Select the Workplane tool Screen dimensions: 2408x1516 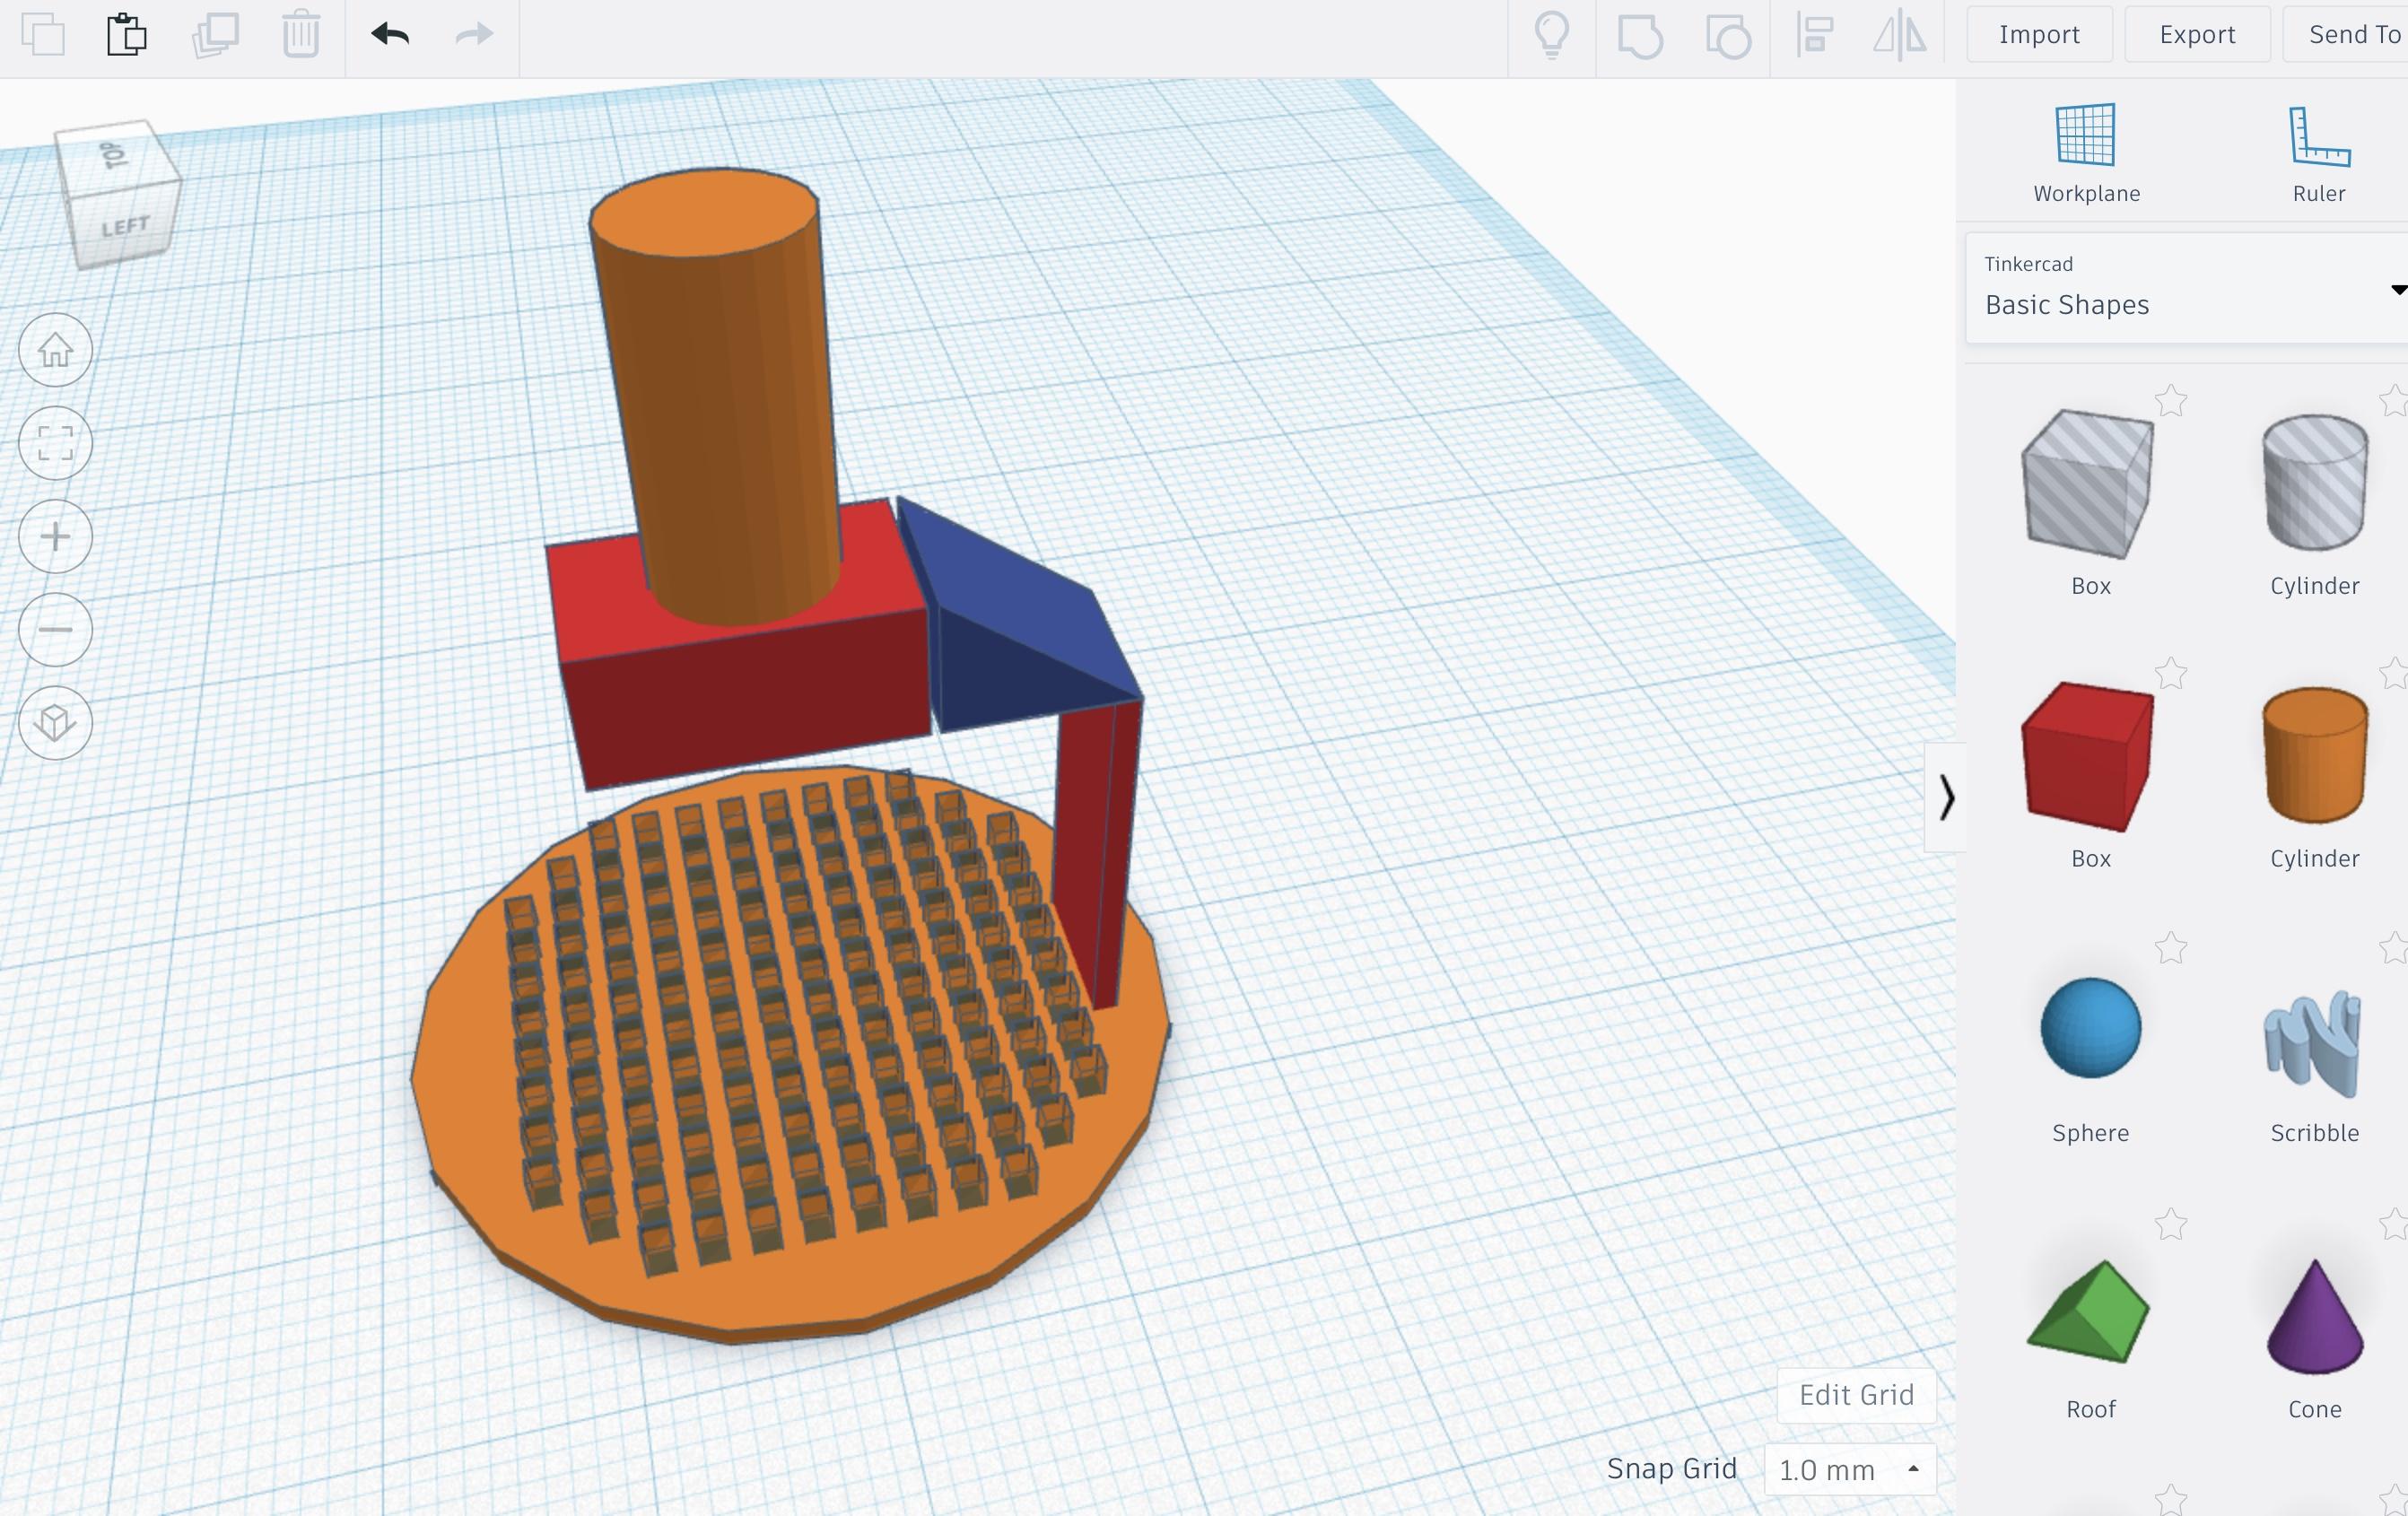pyautogui.click(x=2086, y=153)
